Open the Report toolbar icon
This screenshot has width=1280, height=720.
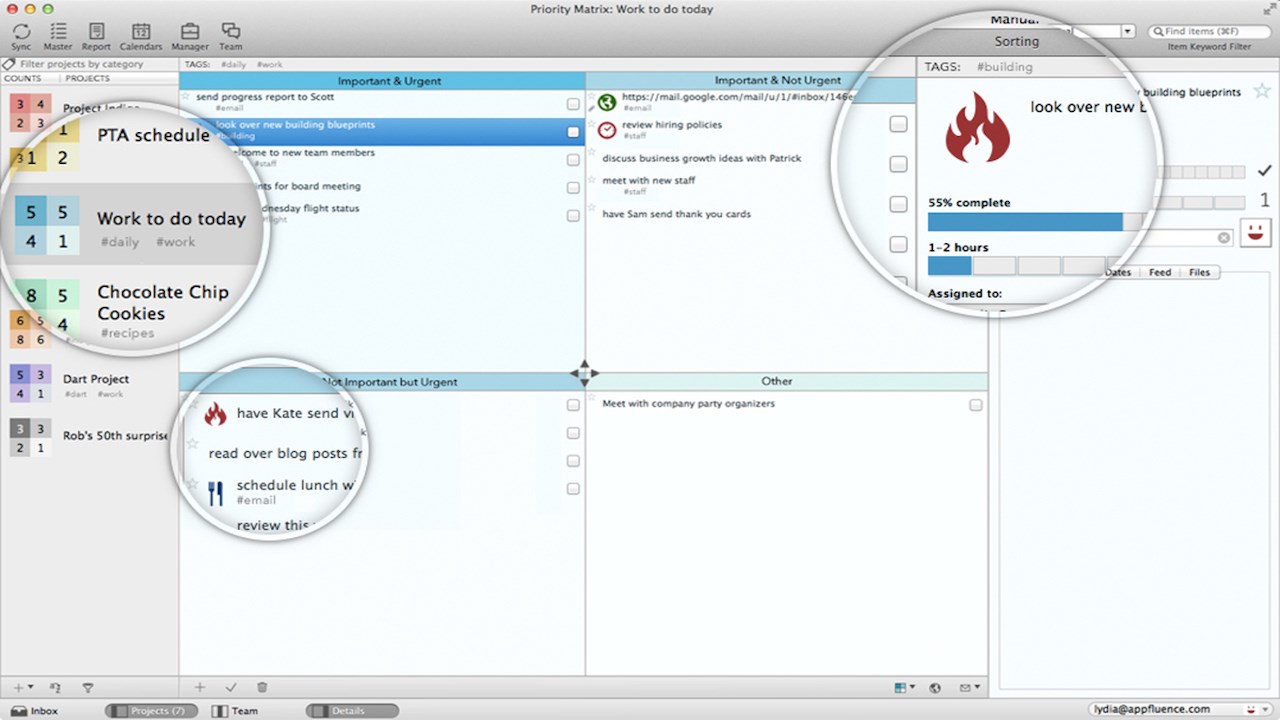coord(96,31)
